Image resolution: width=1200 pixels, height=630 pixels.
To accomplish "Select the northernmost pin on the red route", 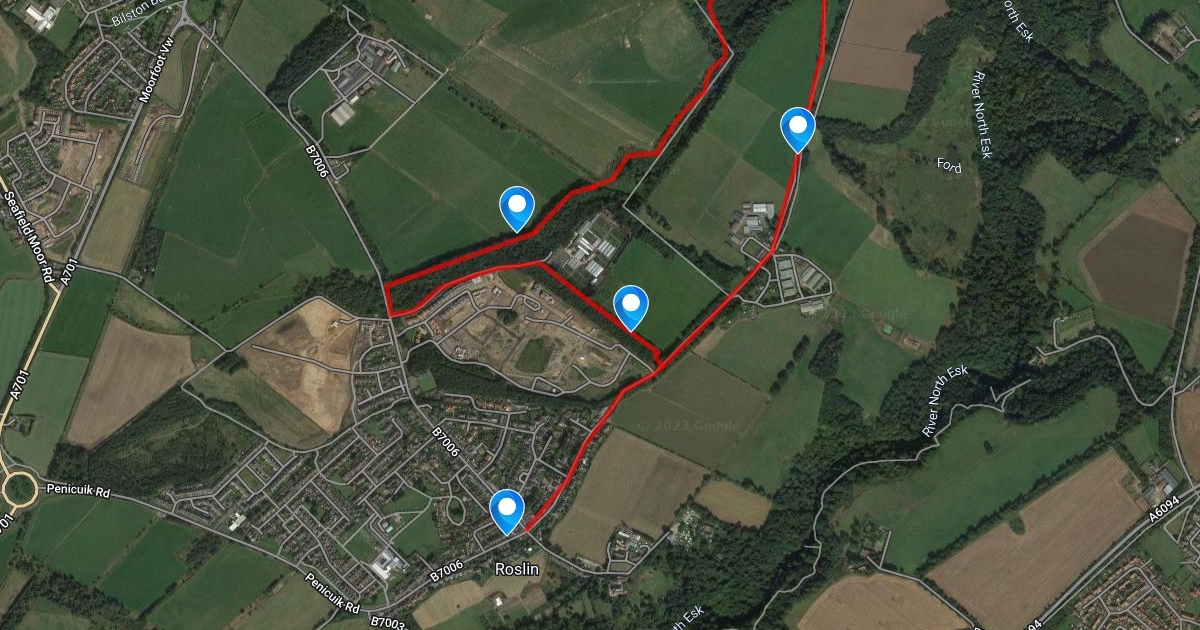I will [x=797, y=130].
